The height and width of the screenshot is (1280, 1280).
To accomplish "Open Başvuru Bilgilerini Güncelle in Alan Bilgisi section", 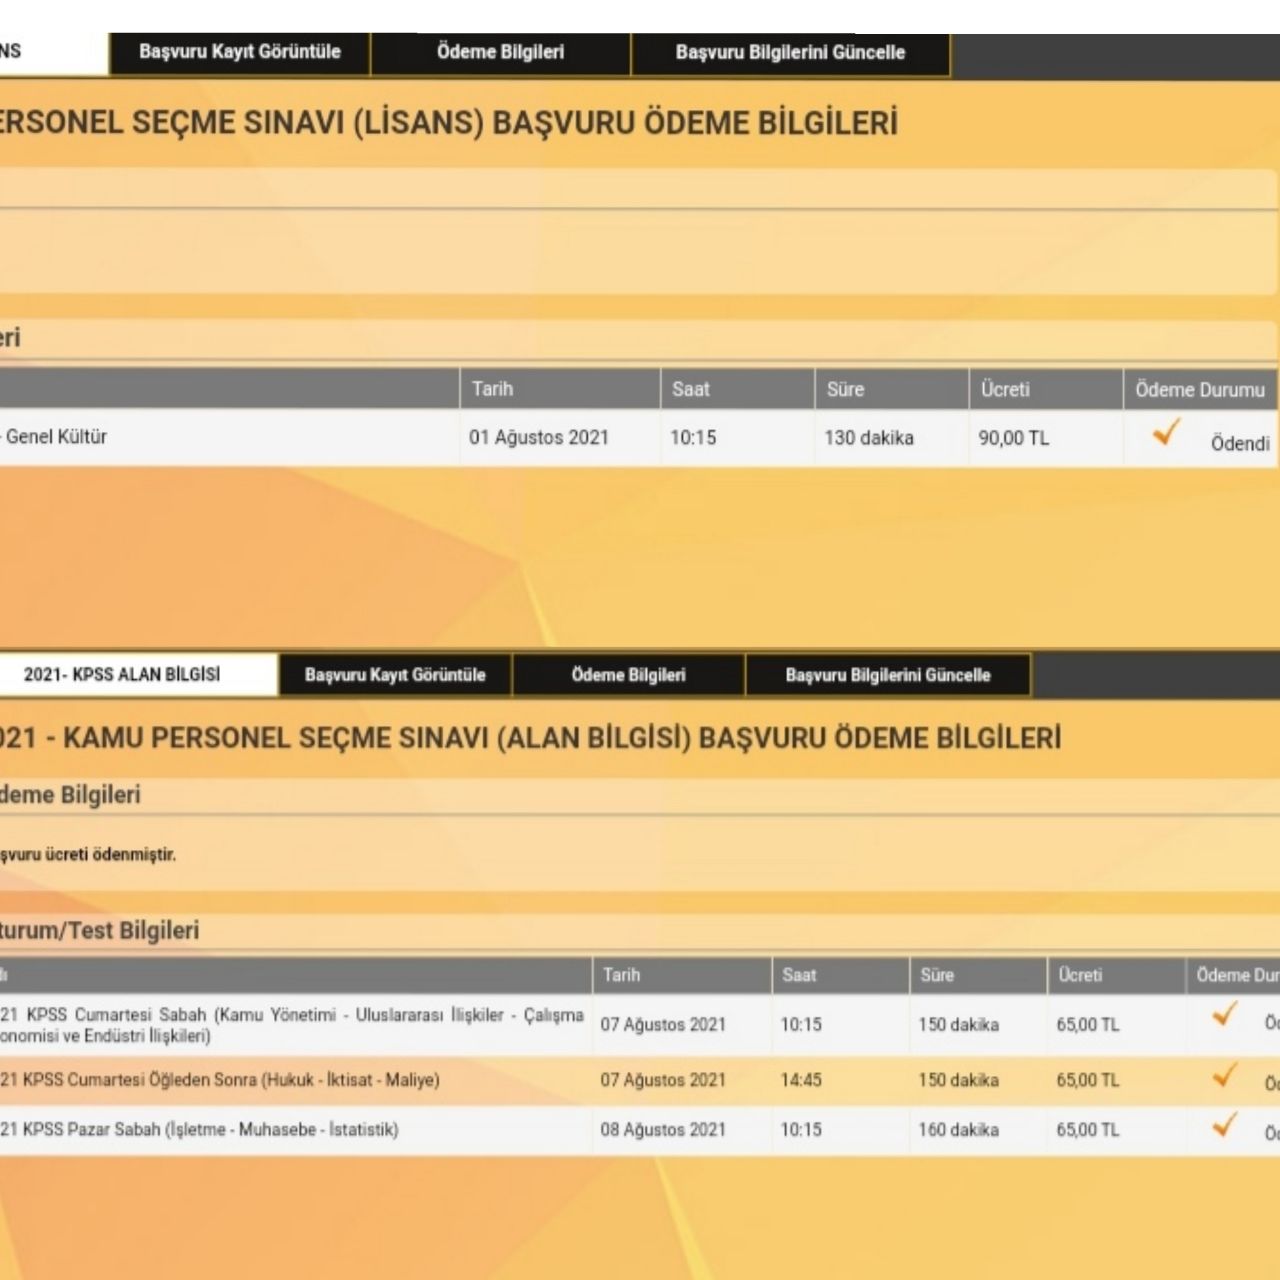I will [888, 676].
